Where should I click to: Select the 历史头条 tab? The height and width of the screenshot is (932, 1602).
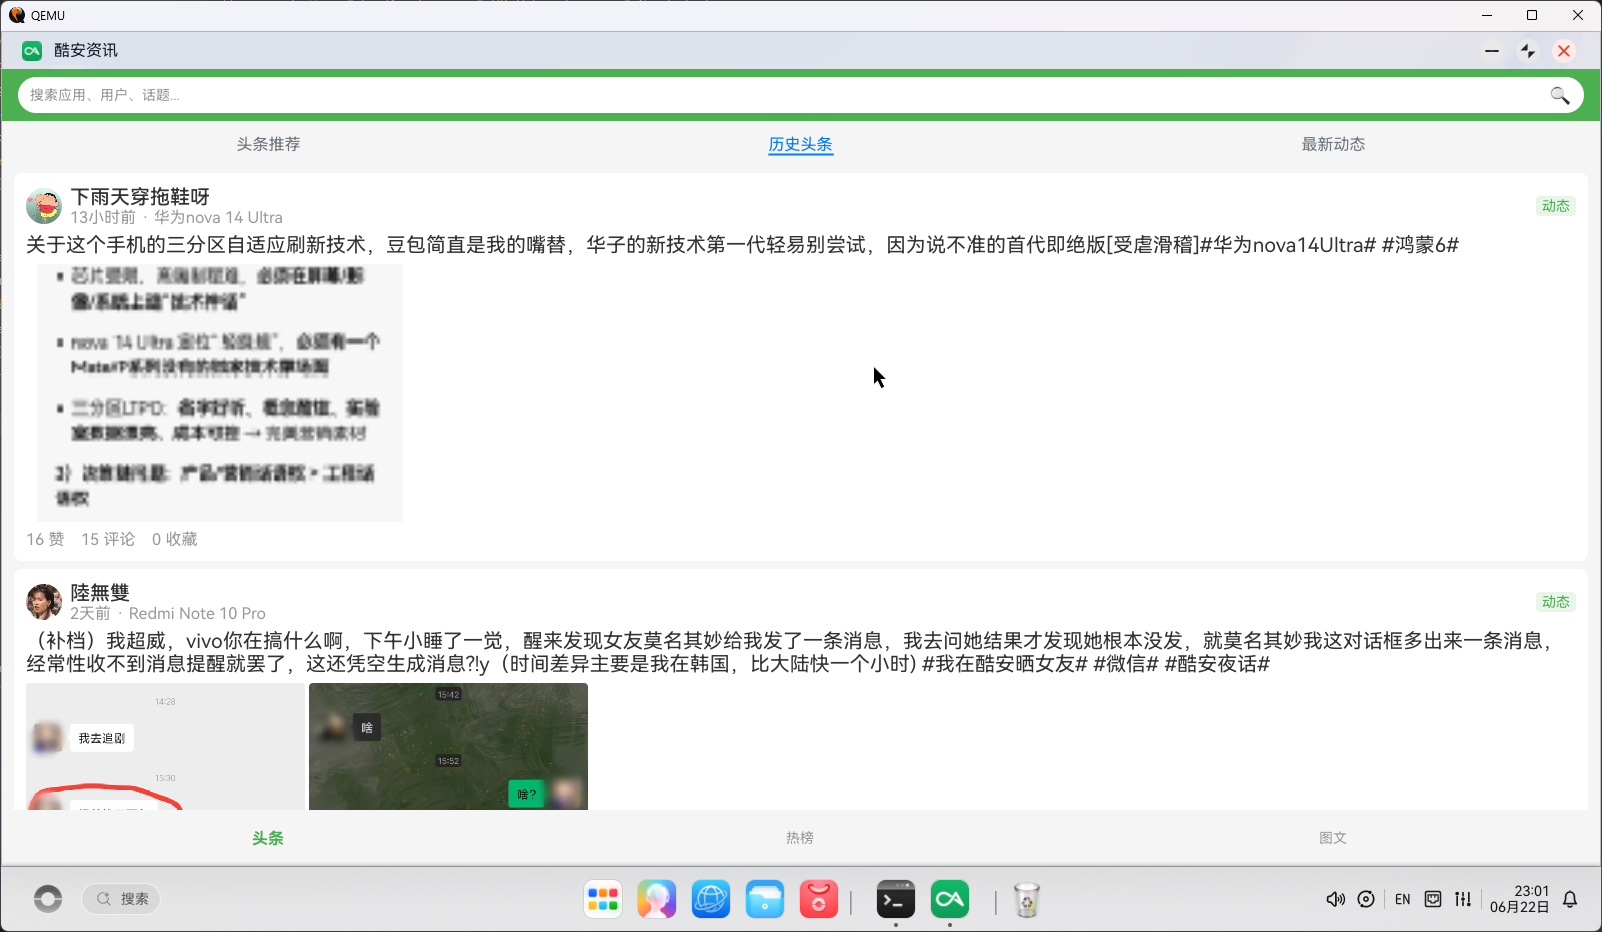pyautogui.click(x=800, y=144)
